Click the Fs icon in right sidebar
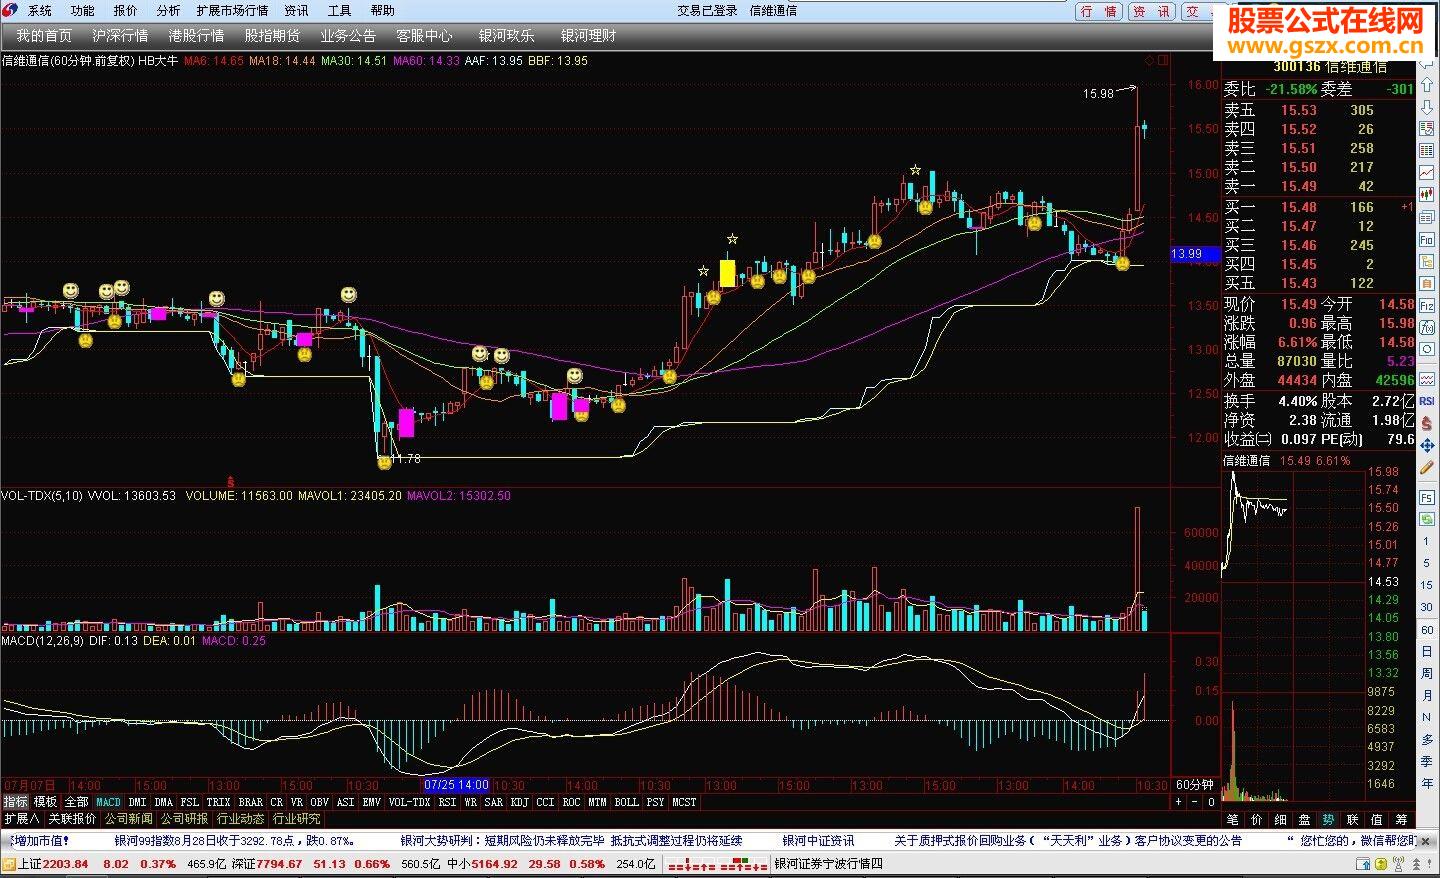Viewport: 1440px width, 878px height. pos(1427,497)
